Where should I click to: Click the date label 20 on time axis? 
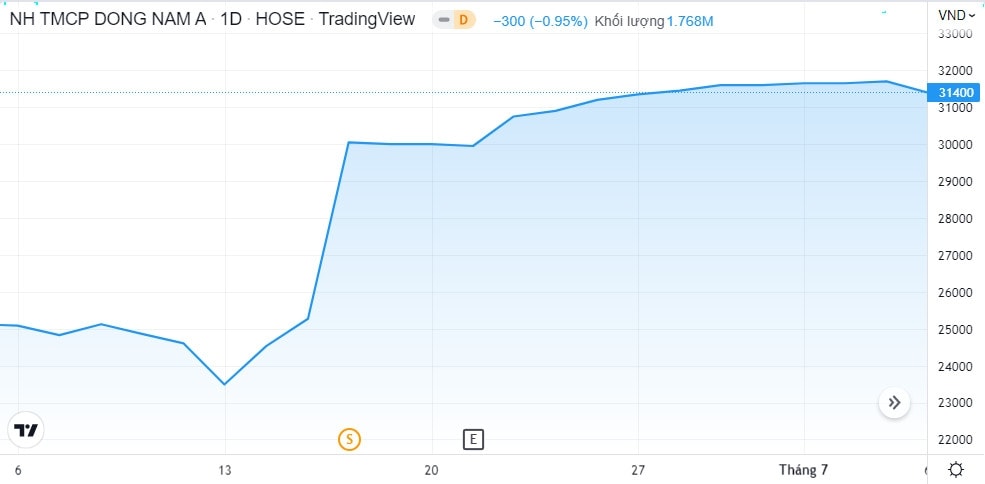tap(431, 470)
